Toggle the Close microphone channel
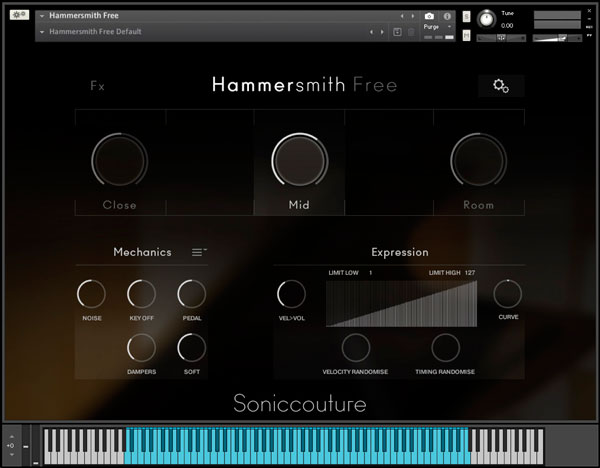This screenshot has width=600, height=468. coord(119,205)
